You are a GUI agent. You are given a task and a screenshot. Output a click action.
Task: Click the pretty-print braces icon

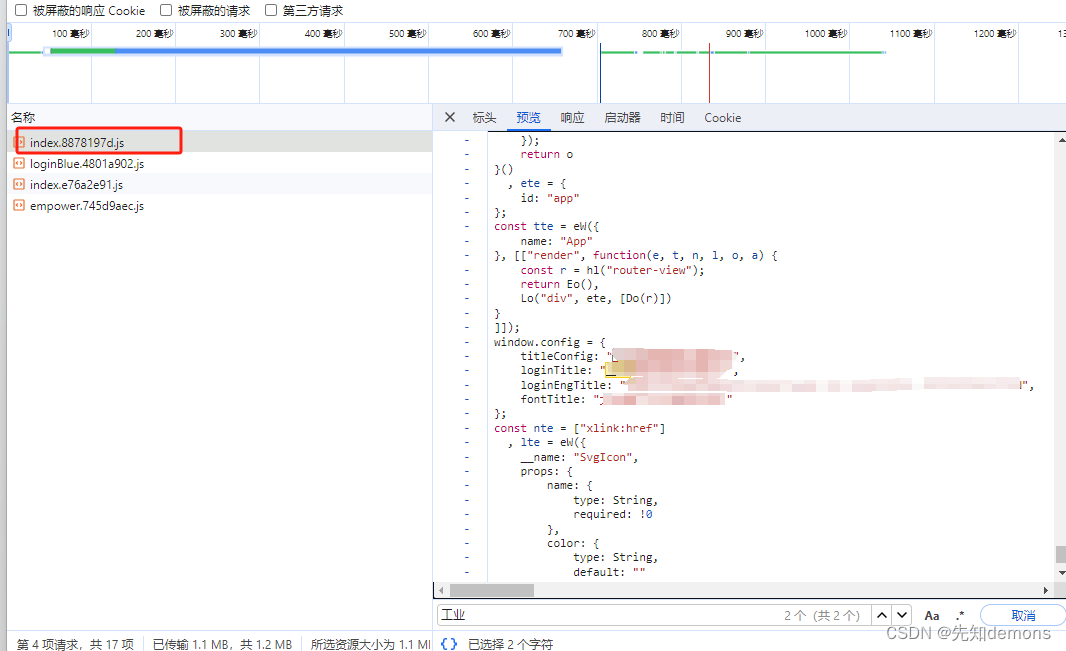tap(448, 643)
